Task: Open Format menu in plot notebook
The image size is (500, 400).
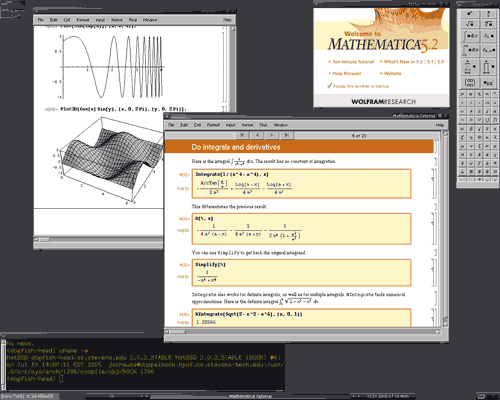Action: point(83,20)
